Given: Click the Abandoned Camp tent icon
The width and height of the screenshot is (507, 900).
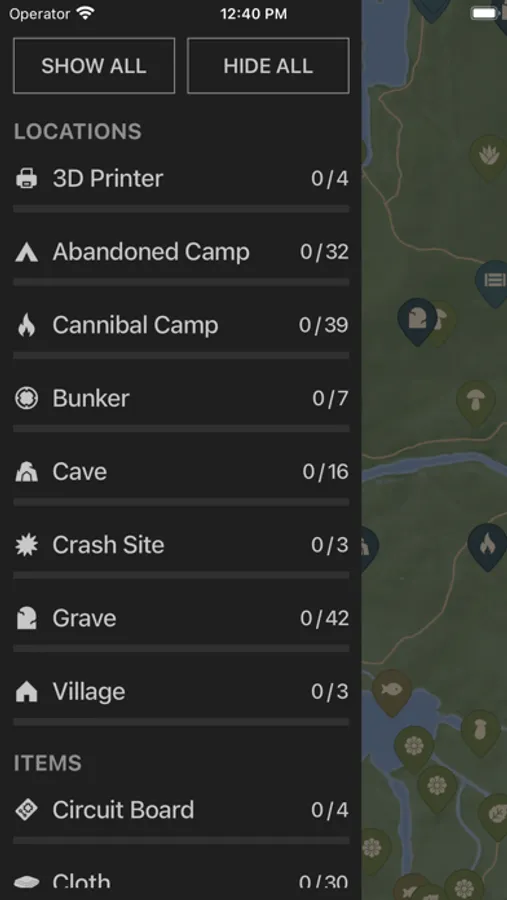Looking at the screenshot, I should (x=26, y=252).
